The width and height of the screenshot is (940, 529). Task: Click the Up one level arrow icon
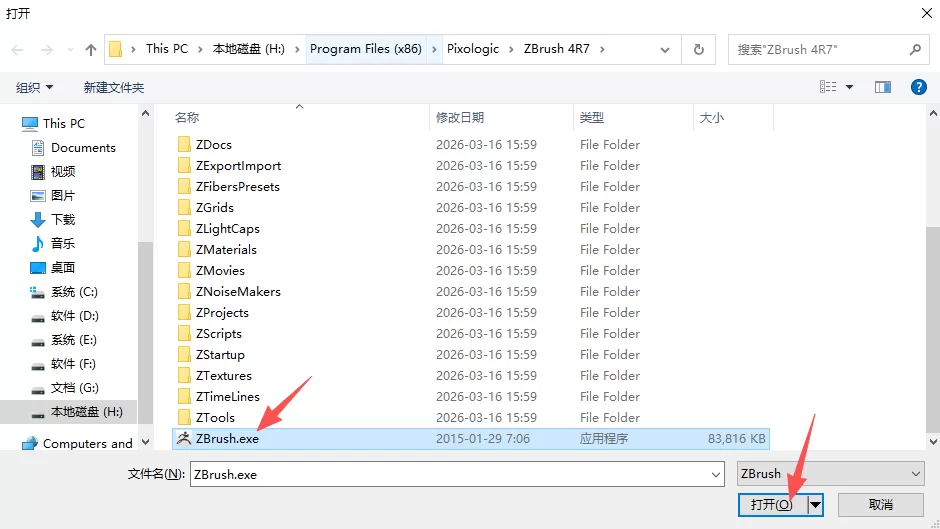[91, 50]
